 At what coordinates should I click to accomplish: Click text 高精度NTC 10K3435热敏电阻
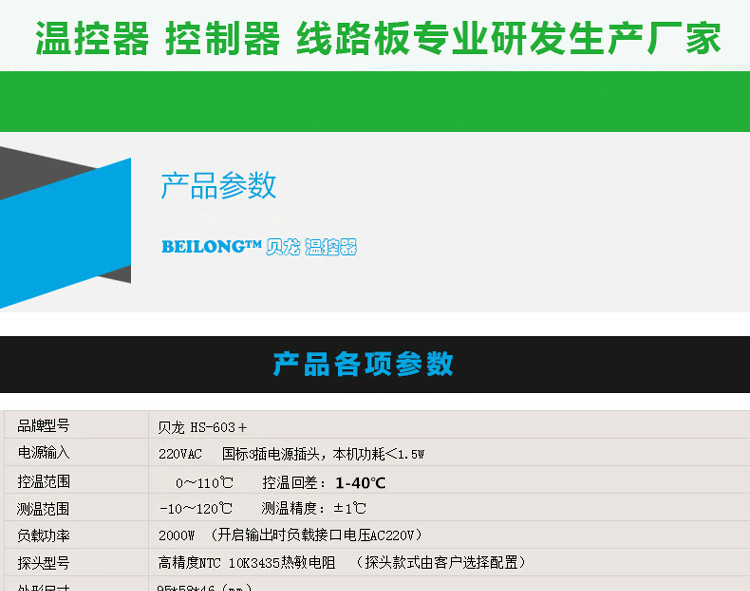[247, 562]
